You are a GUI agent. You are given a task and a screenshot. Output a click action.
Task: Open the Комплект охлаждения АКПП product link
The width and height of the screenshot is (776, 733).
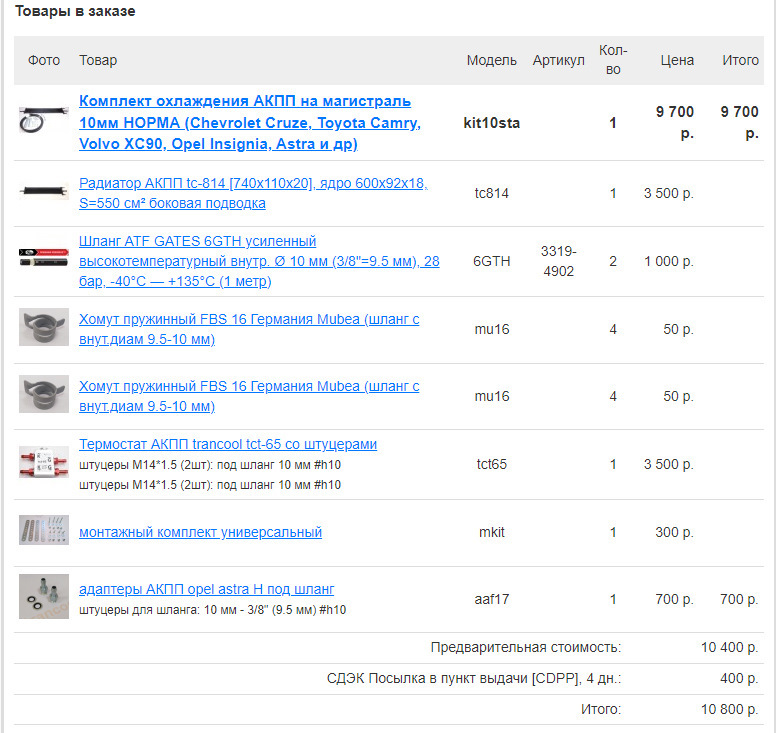pos(250,122)
